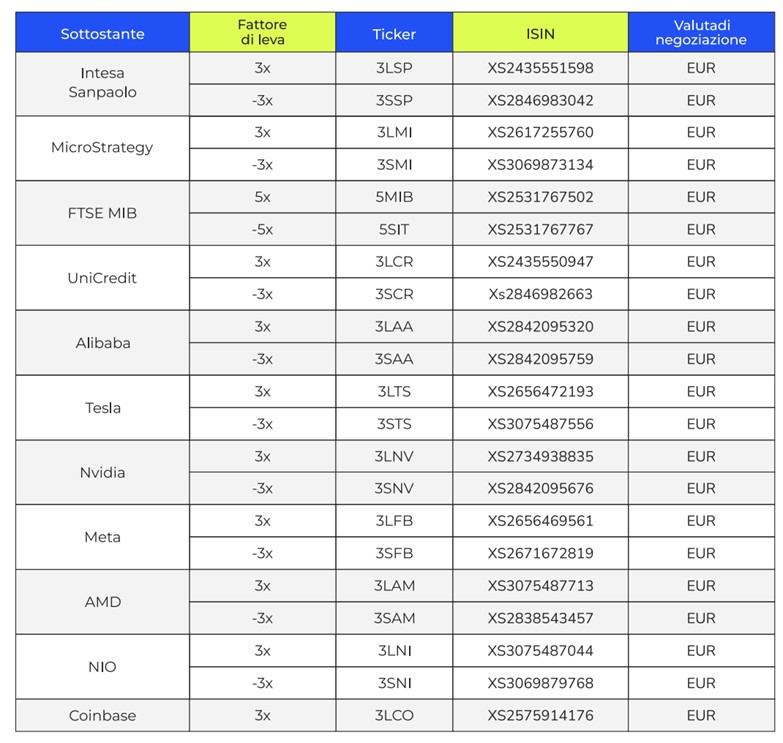Click the Sottostante column header

(x=102, y=34)
